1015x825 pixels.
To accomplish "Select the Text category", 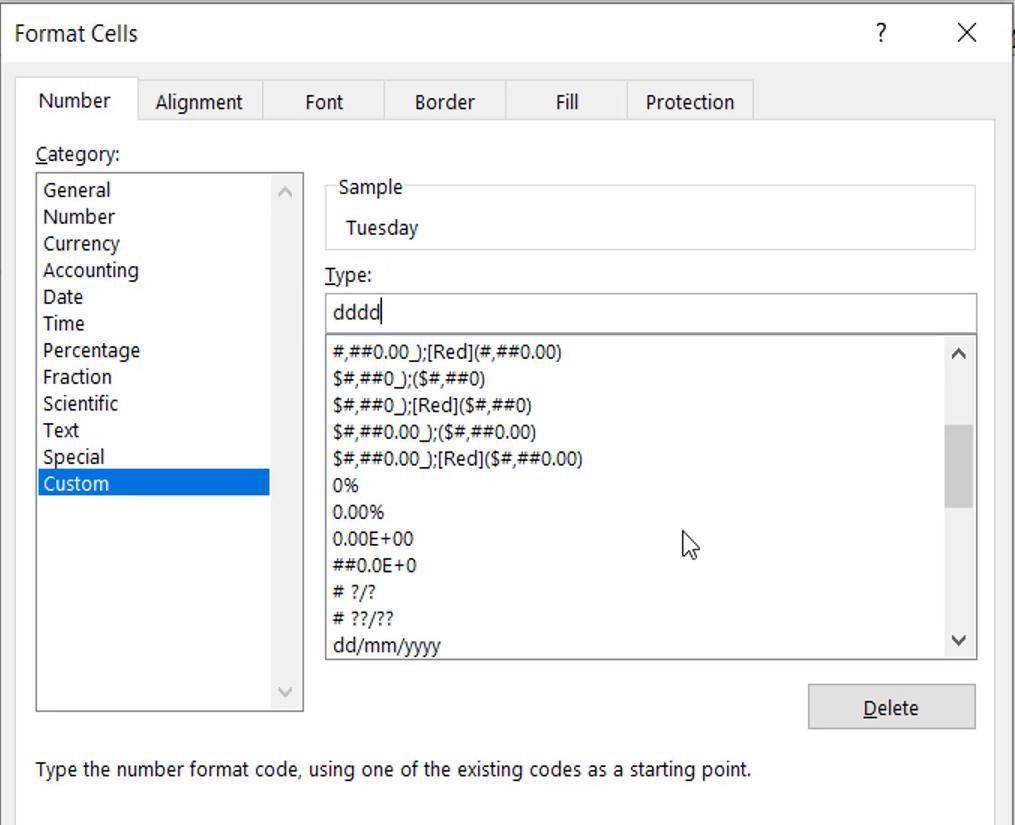I will click(x=60, y=430).
